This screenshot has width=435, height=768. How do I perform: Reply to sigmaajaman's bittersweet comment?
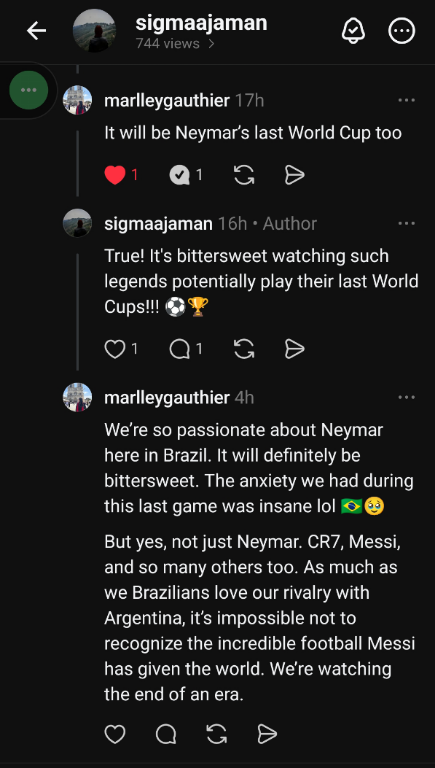pyautogui.click(x=179, y=349)
